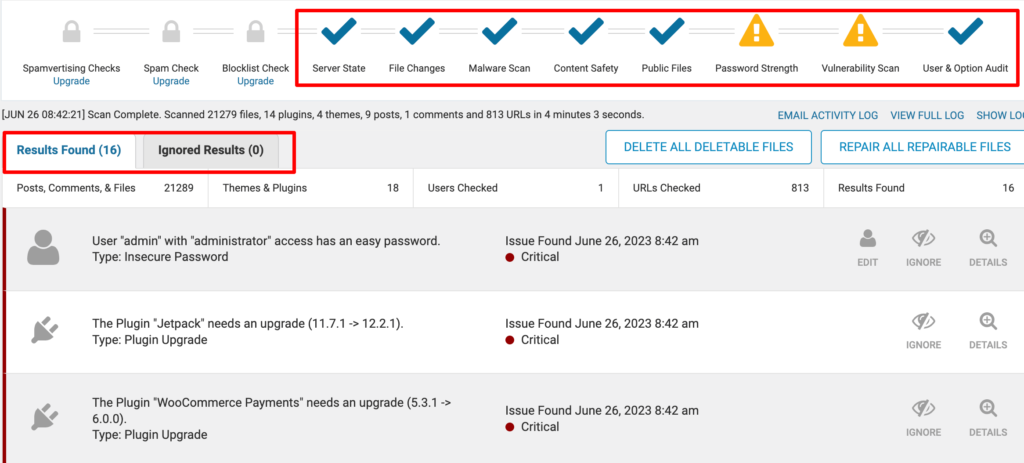This screenshot has width=1024, height=463.
Task: Open the Email Activity Log link
Action: coord(827,116)
